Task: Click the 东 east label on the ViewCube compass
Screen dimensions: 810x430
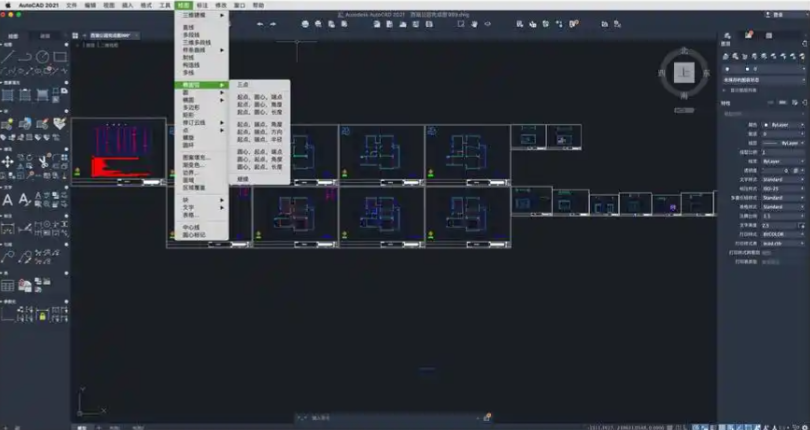Action: [706, 73]
